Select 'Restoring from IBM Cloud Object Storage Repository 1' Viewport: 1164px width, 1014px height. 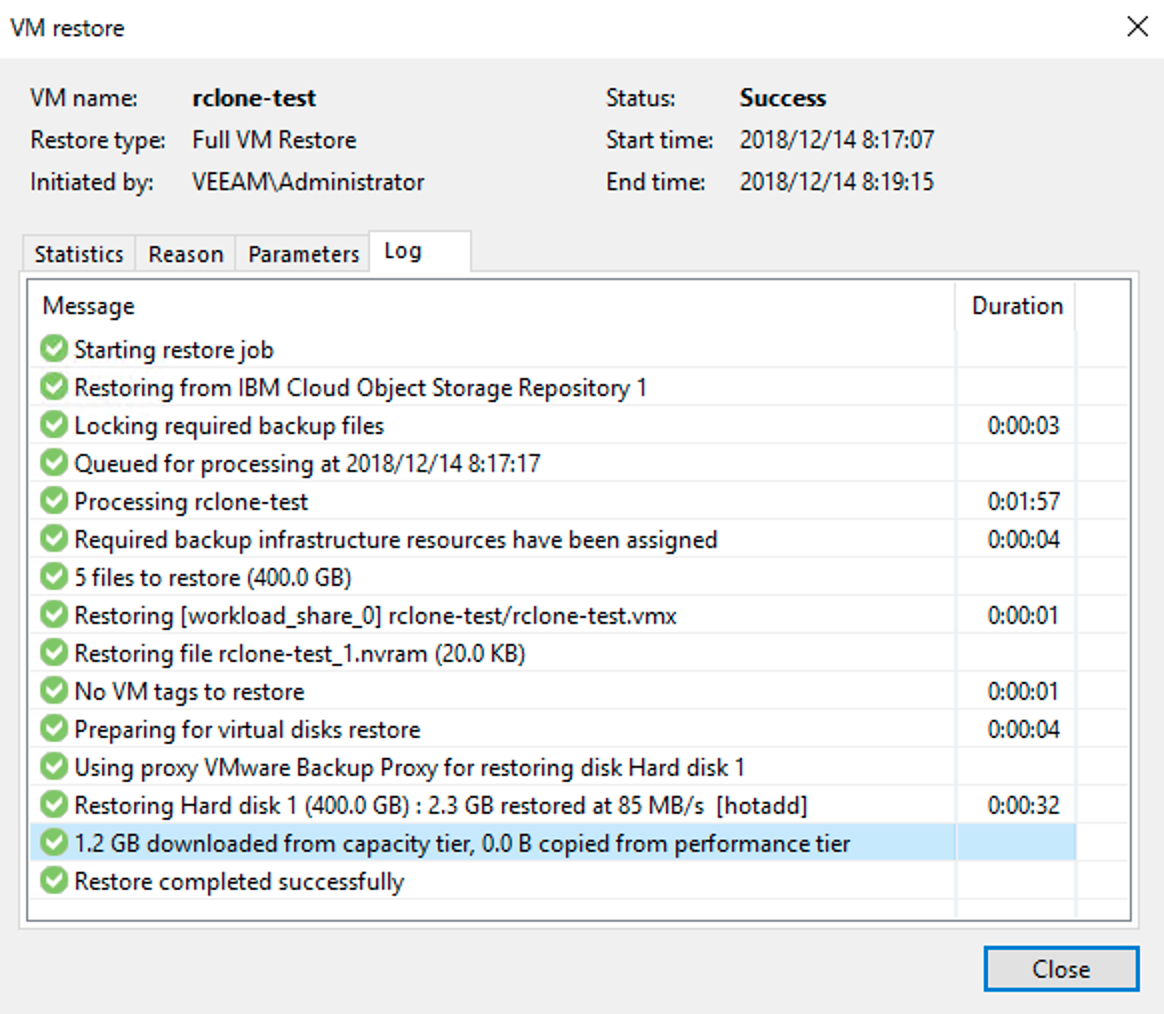click(x=552, y=387)
